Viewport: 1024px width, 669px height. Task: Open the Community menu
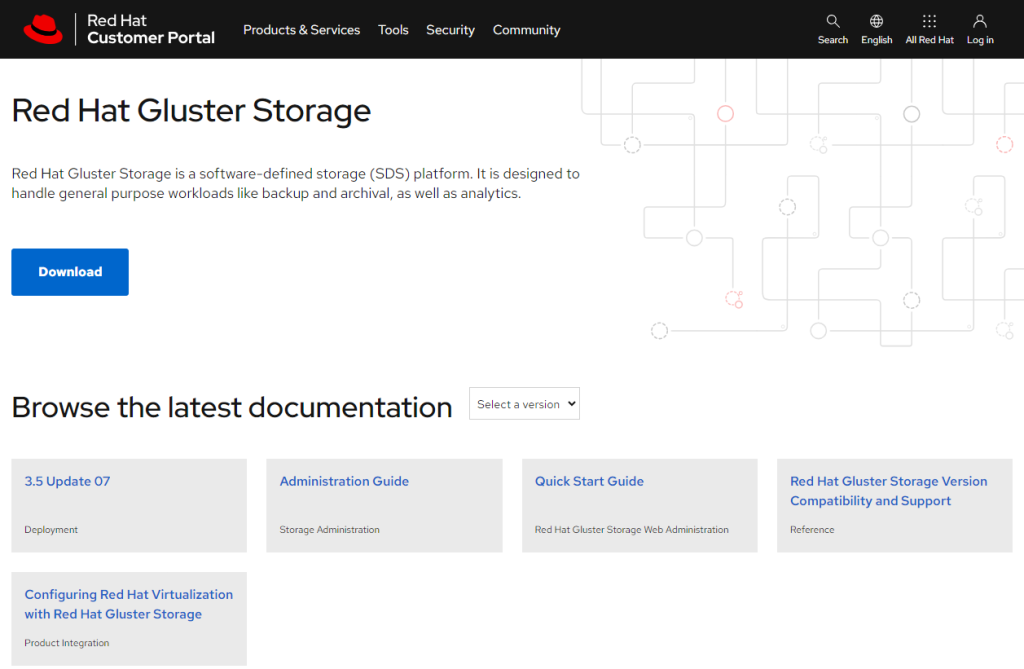(526, 30)
